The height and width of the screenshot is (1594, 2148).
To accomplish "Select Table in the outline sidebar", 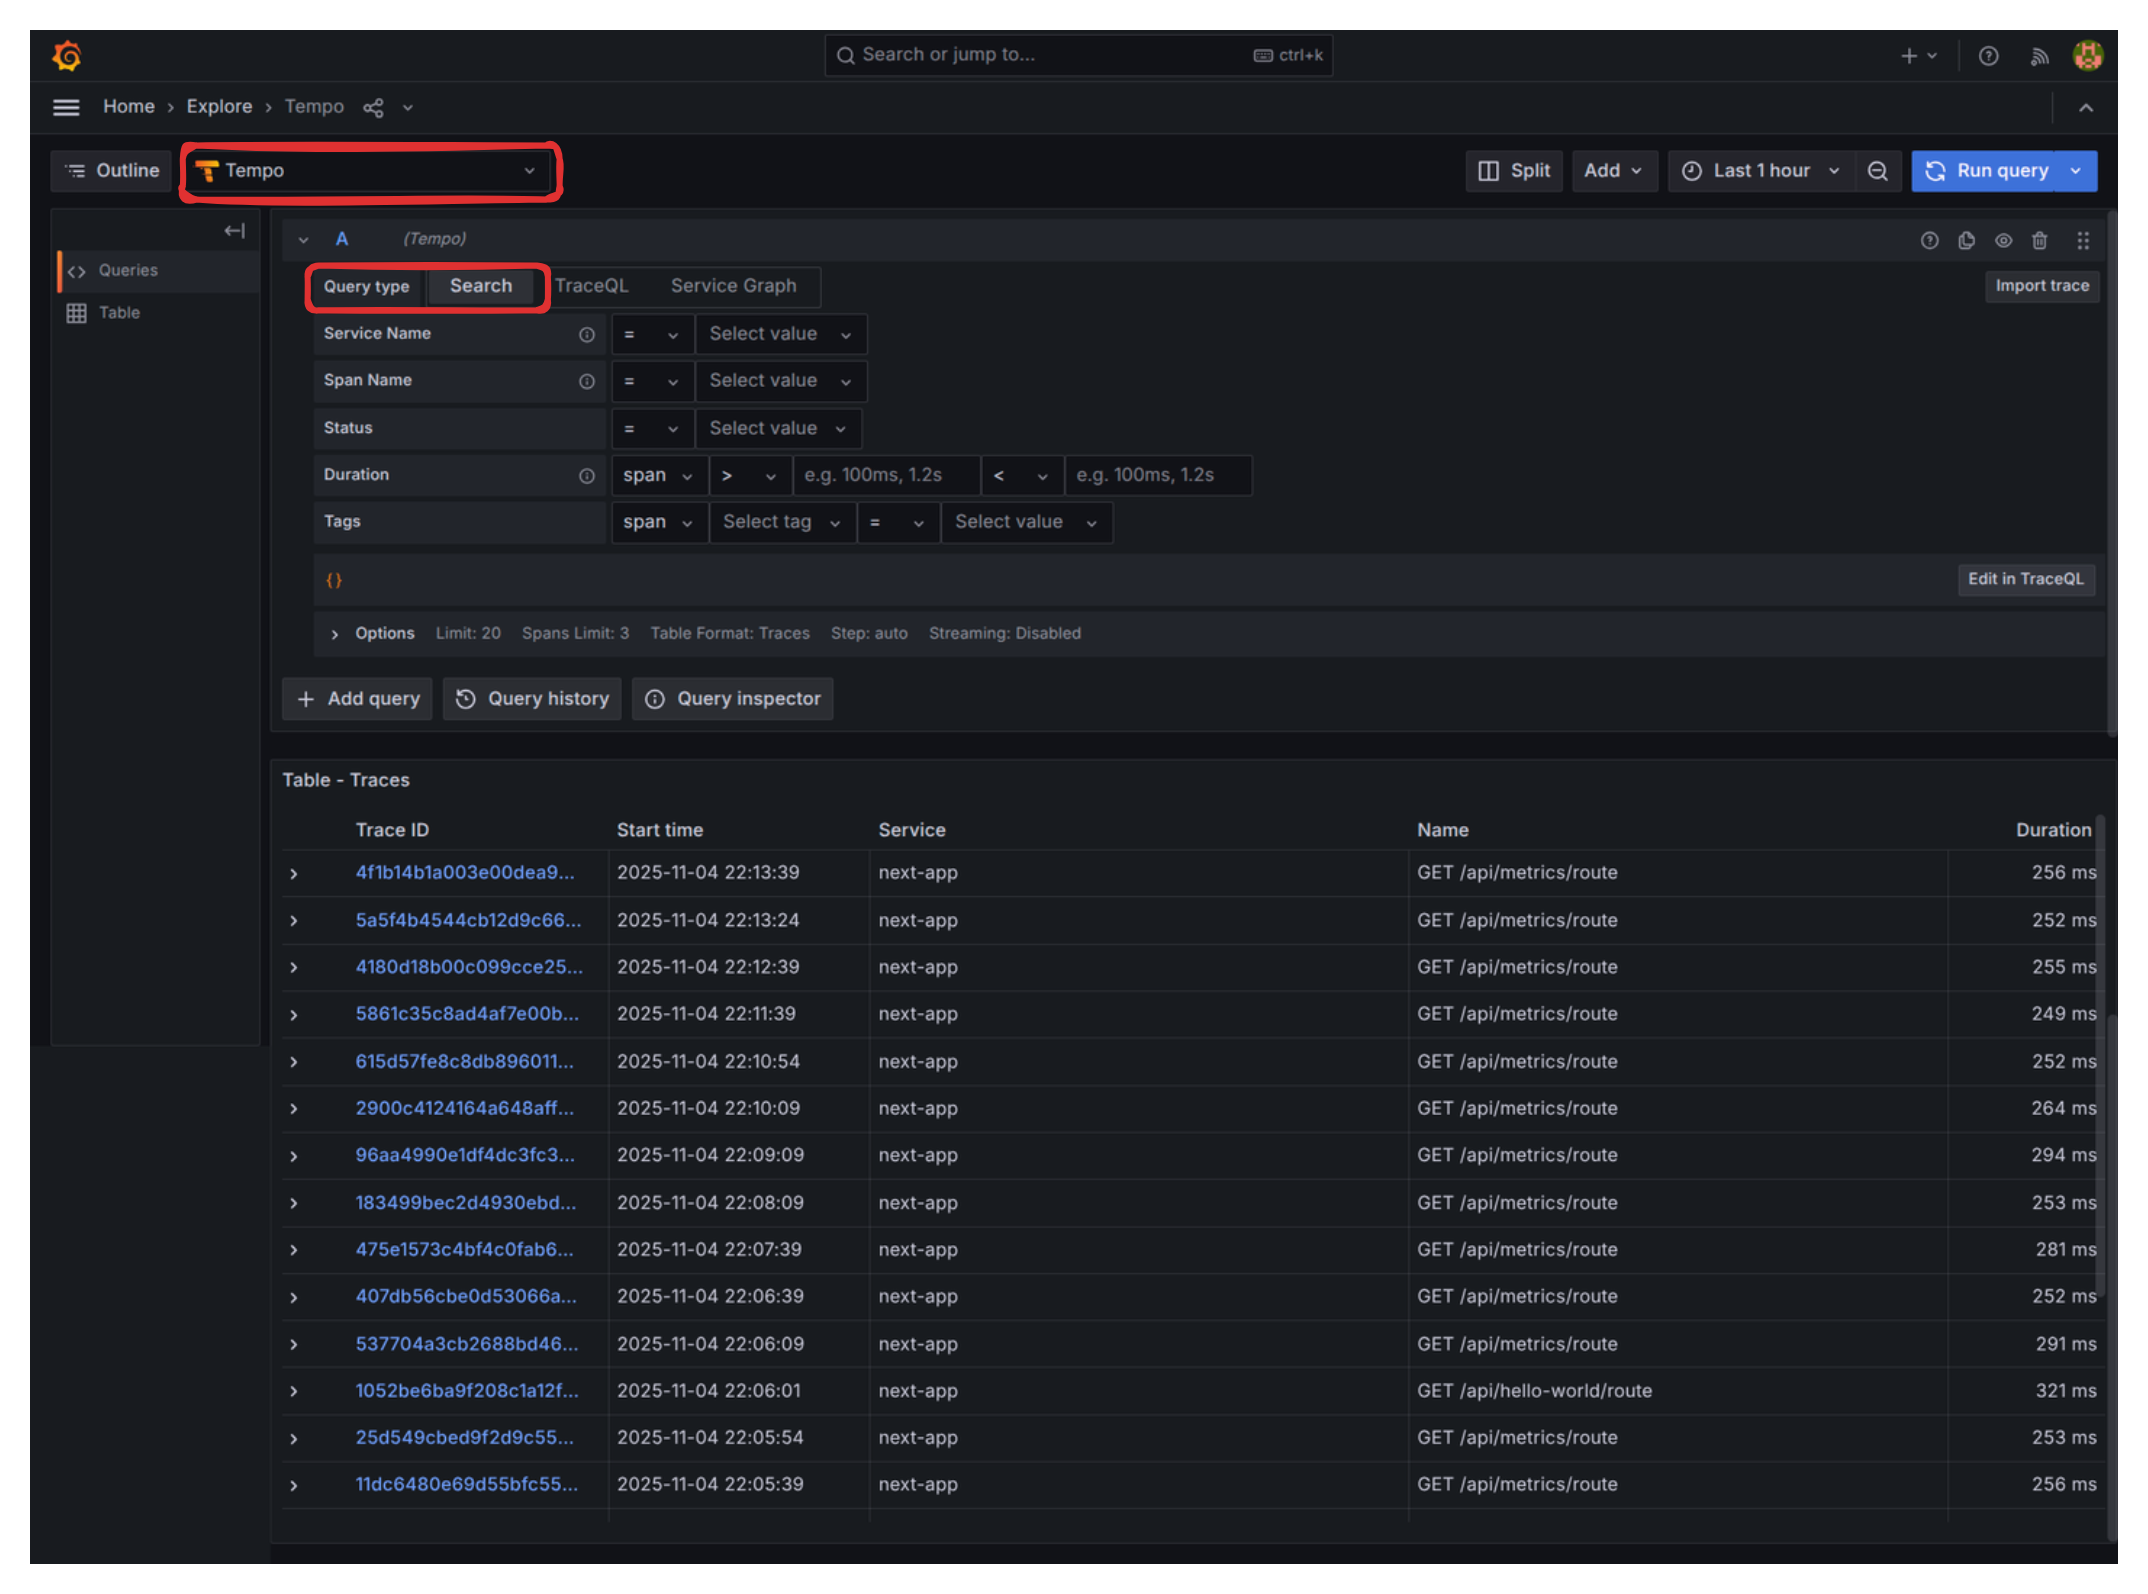I will 118,313.
